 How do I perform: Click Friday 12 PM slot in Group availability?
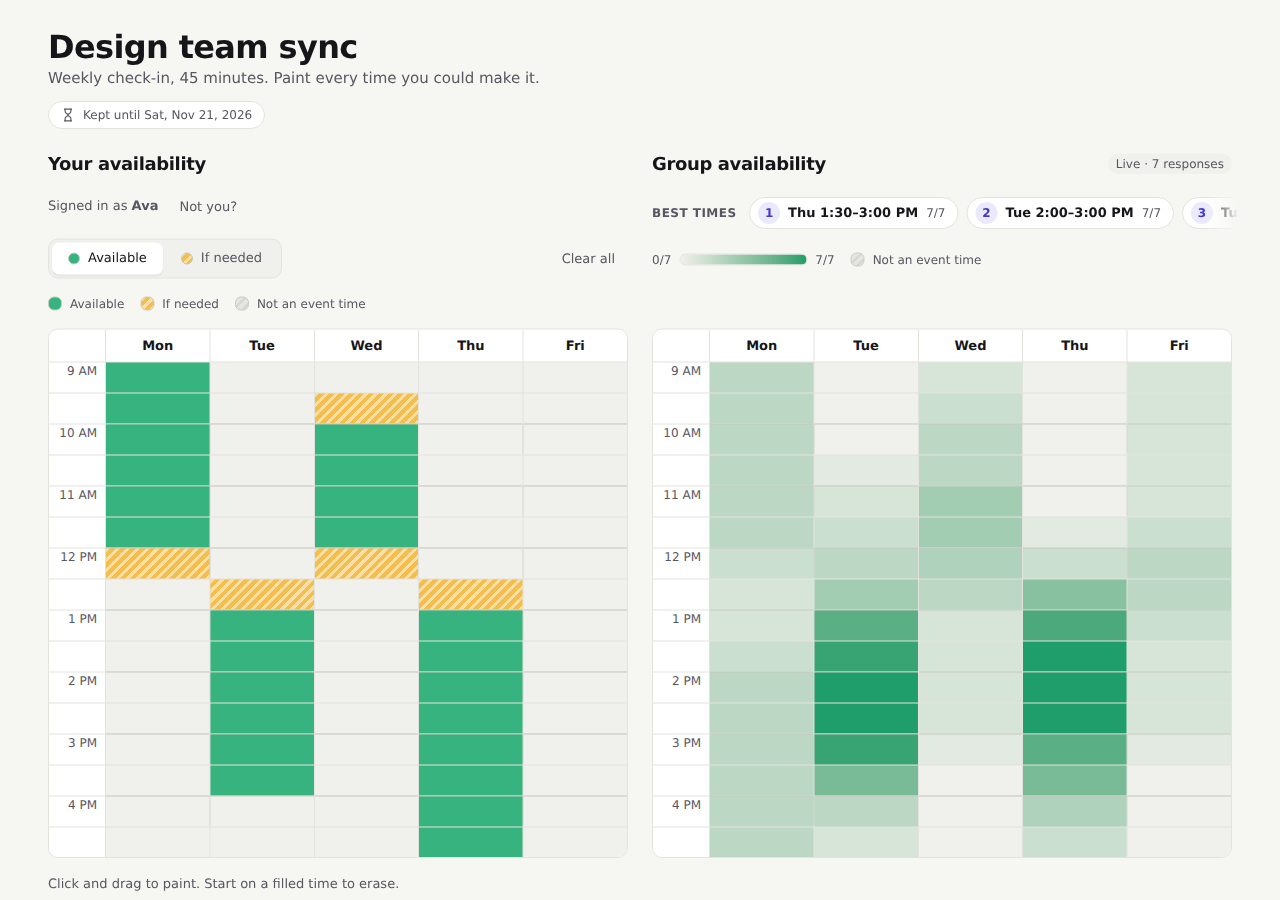1179,564
